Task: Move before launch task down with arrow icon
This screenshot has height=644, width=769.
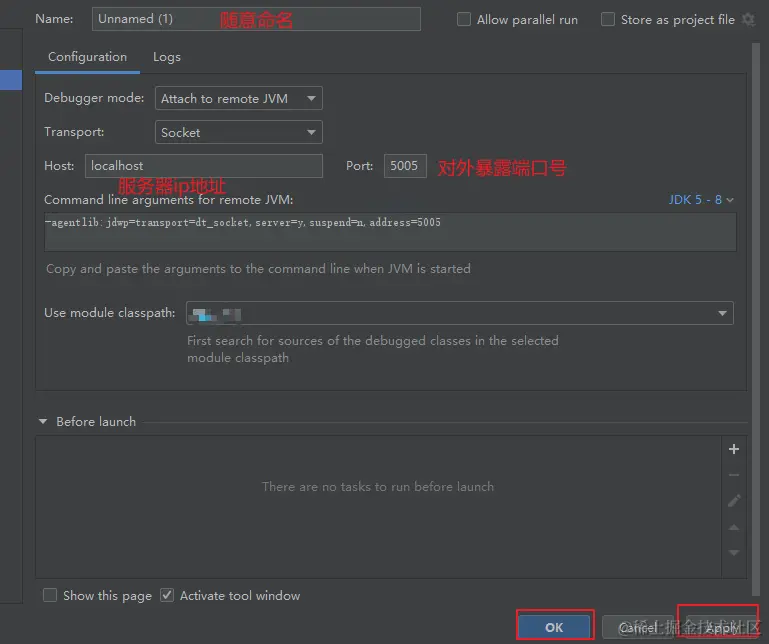Action: click(x=734, y=553)
